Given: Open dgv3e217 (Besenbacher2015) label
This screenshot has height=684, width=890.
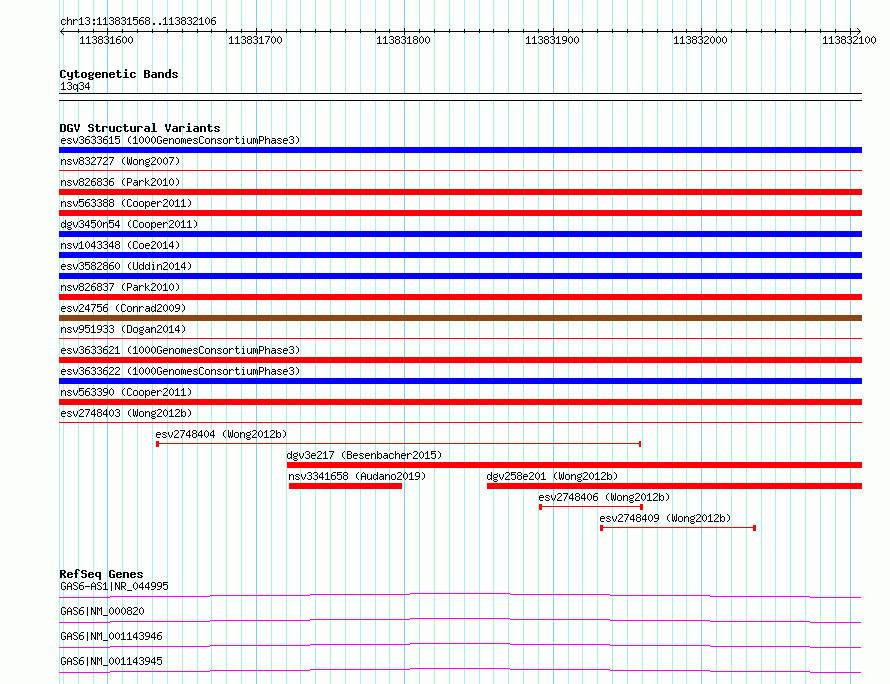Looking at the screenshot, I should pyautogui.click(x=364, y=455).
